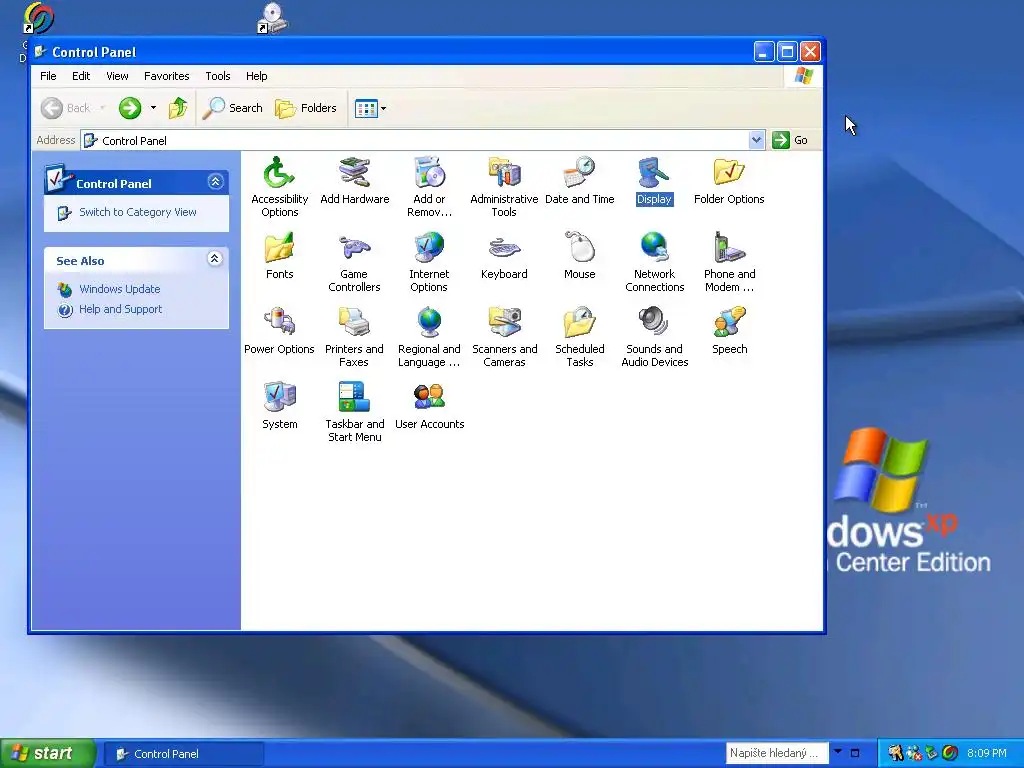Open Scheduled Tasks icon

coord(579,336)
